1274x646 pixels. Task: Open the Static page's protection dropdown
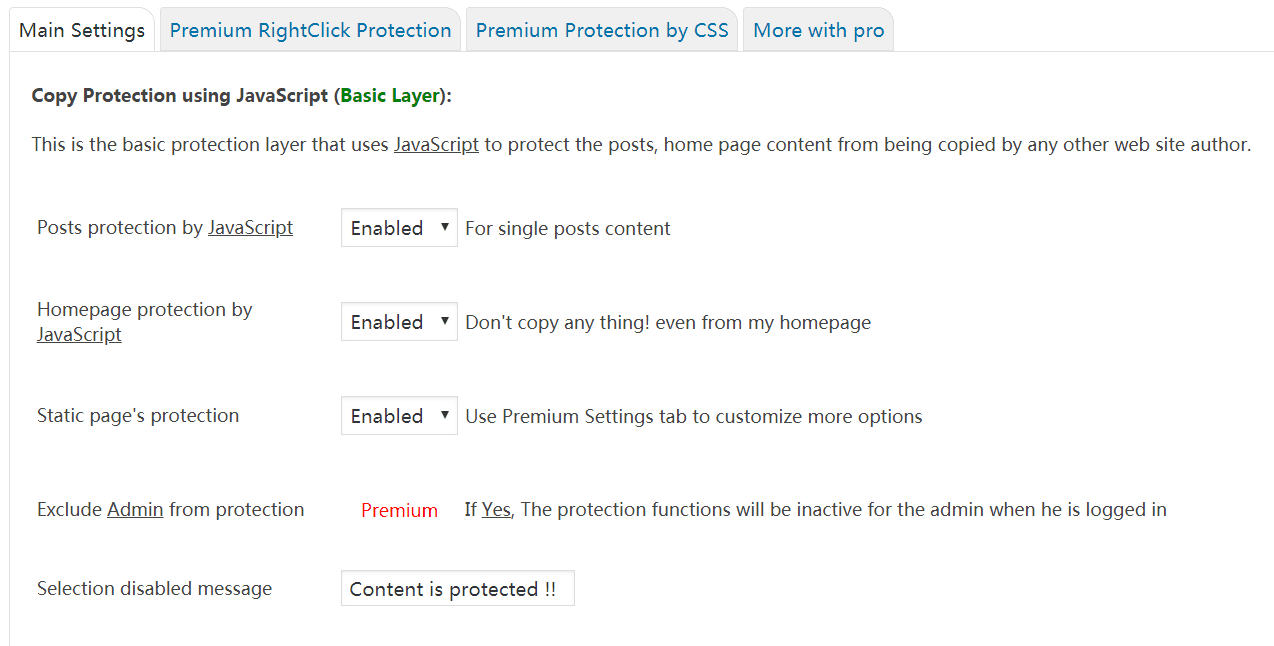pyautogui.click(x=399, y=416)
